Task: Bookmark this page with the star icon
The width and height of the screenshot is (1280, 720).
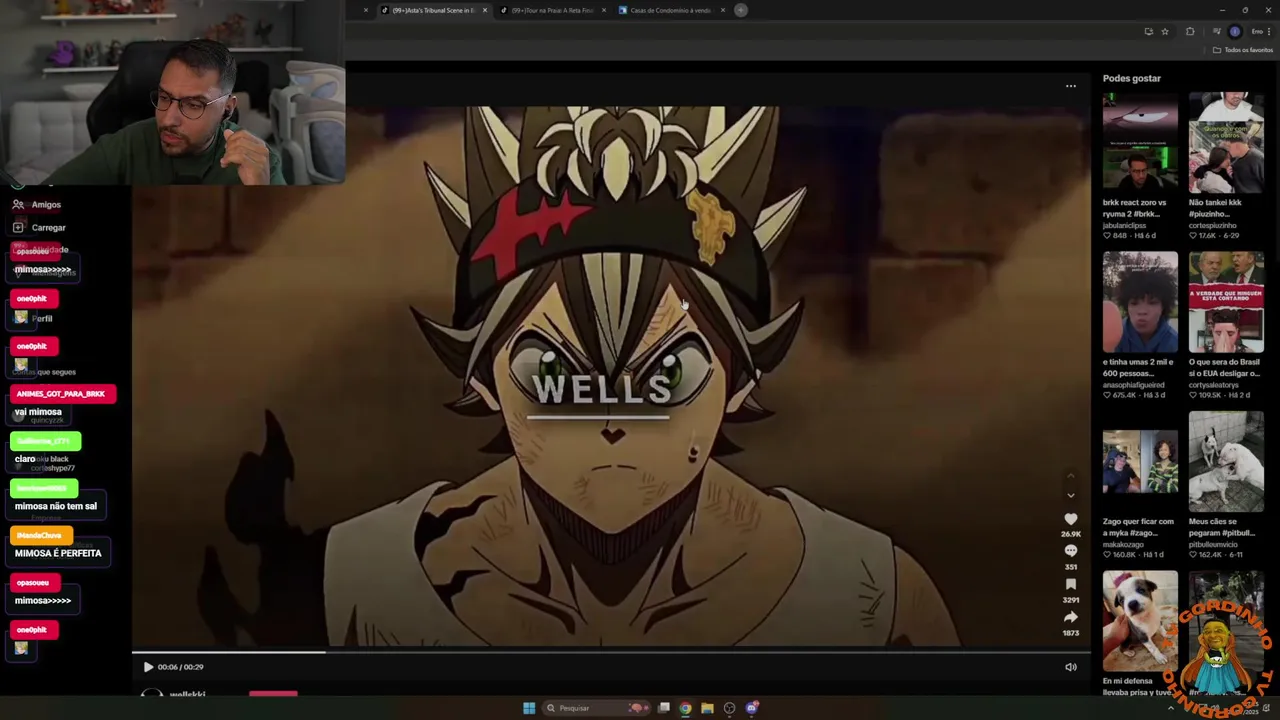Action: (1165, 31)
